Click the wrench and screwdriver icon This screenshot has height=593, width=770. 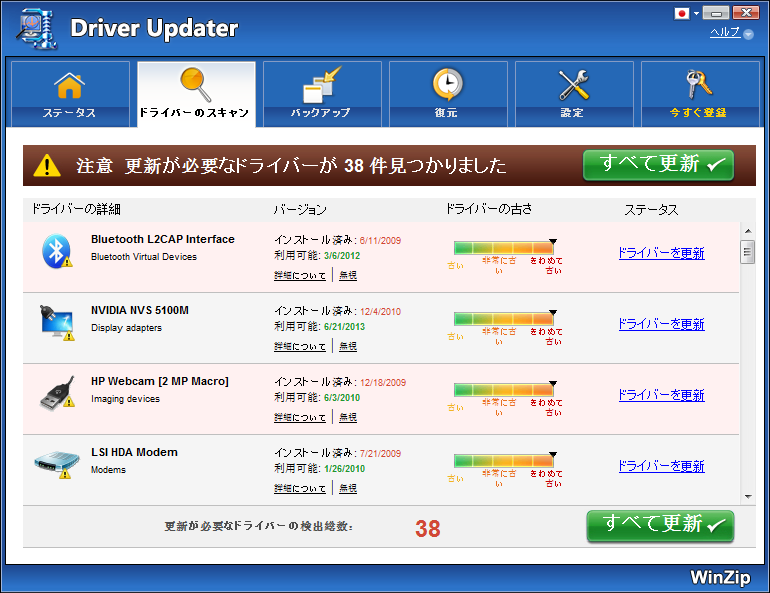[574, 84]
